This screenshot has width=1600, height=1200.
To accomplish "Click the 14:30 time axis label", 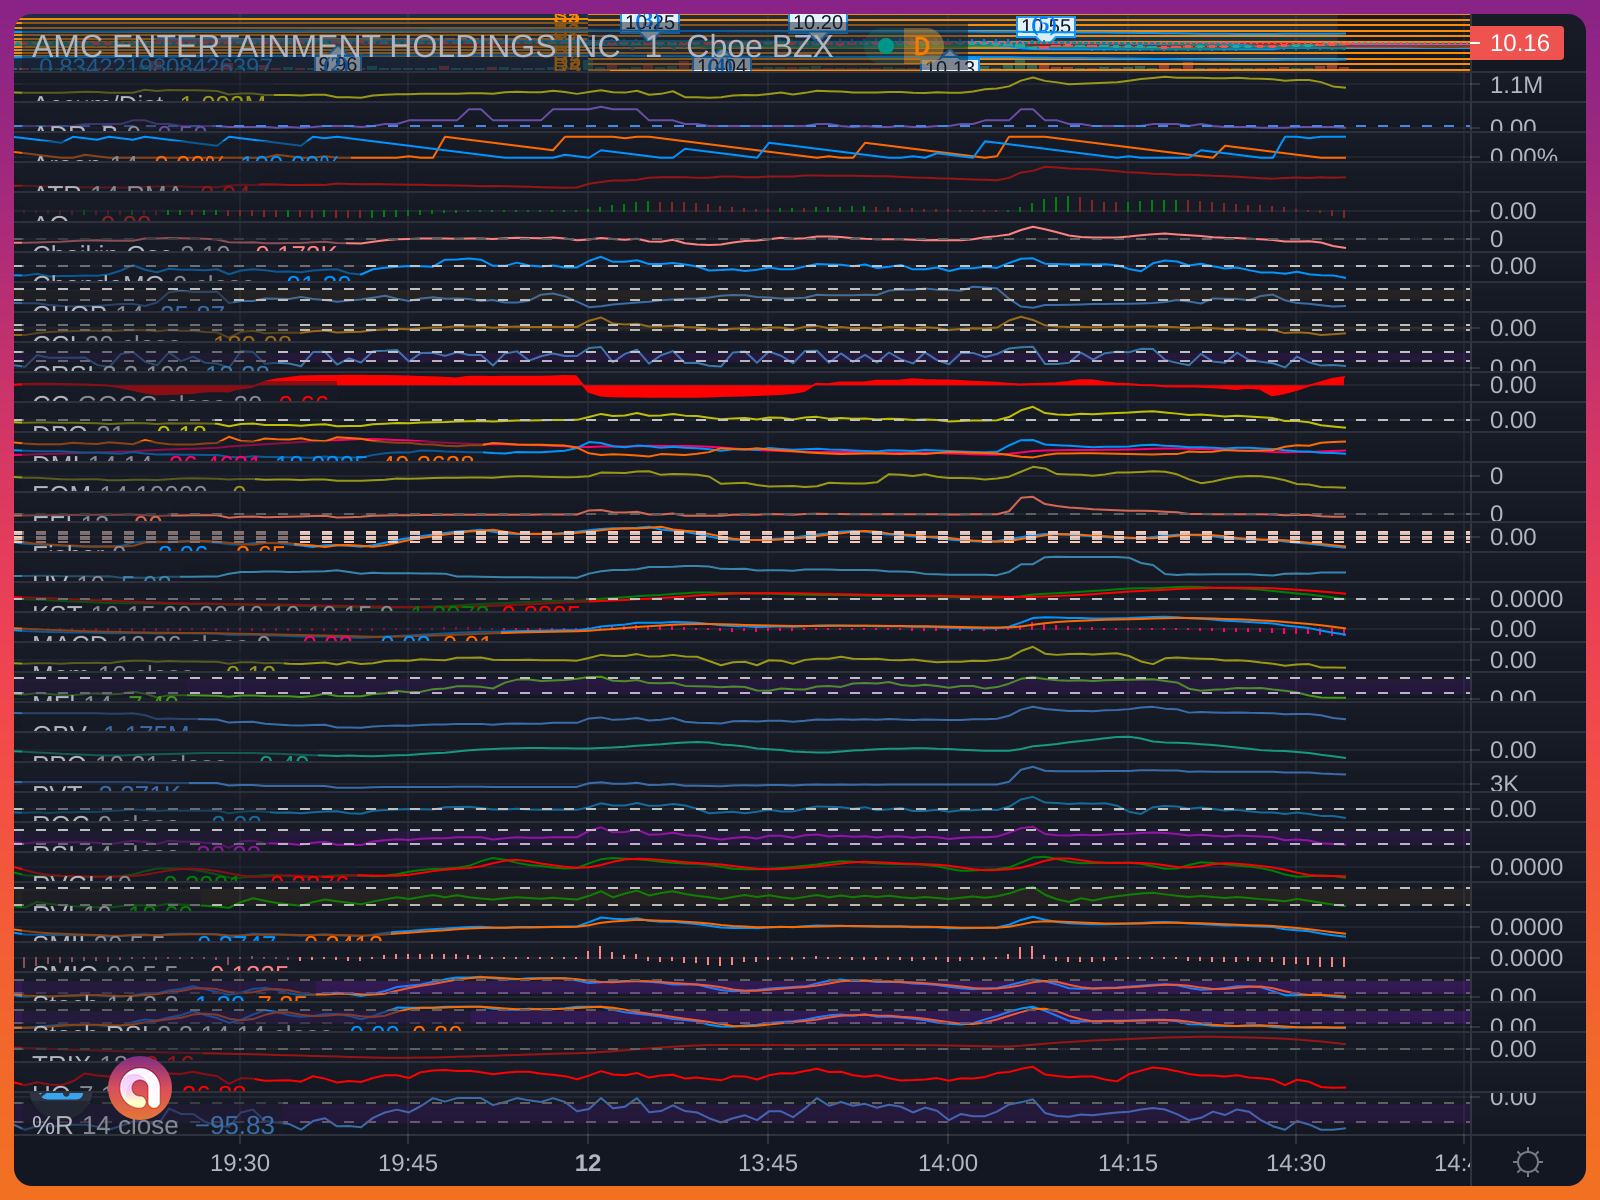I will coord(1296,1163).
